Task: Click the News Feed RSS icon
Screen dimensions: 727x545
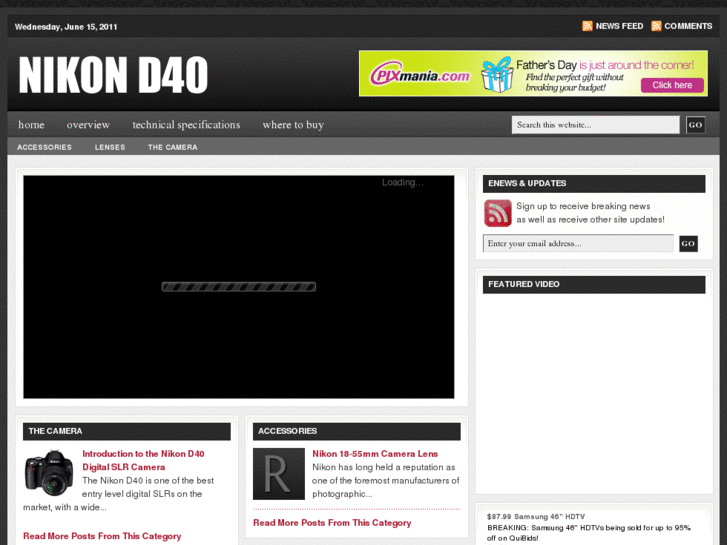Action: [587, 26]
